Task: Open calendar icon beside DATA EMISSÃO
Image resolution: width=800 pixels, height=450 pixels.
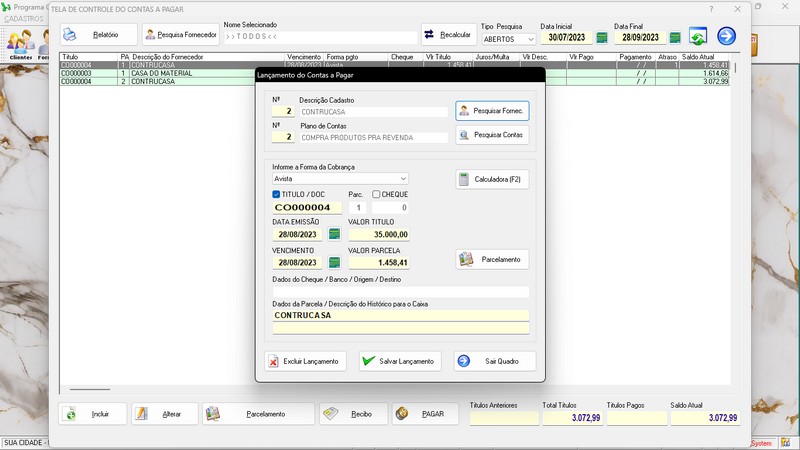Action: point(334,234)
